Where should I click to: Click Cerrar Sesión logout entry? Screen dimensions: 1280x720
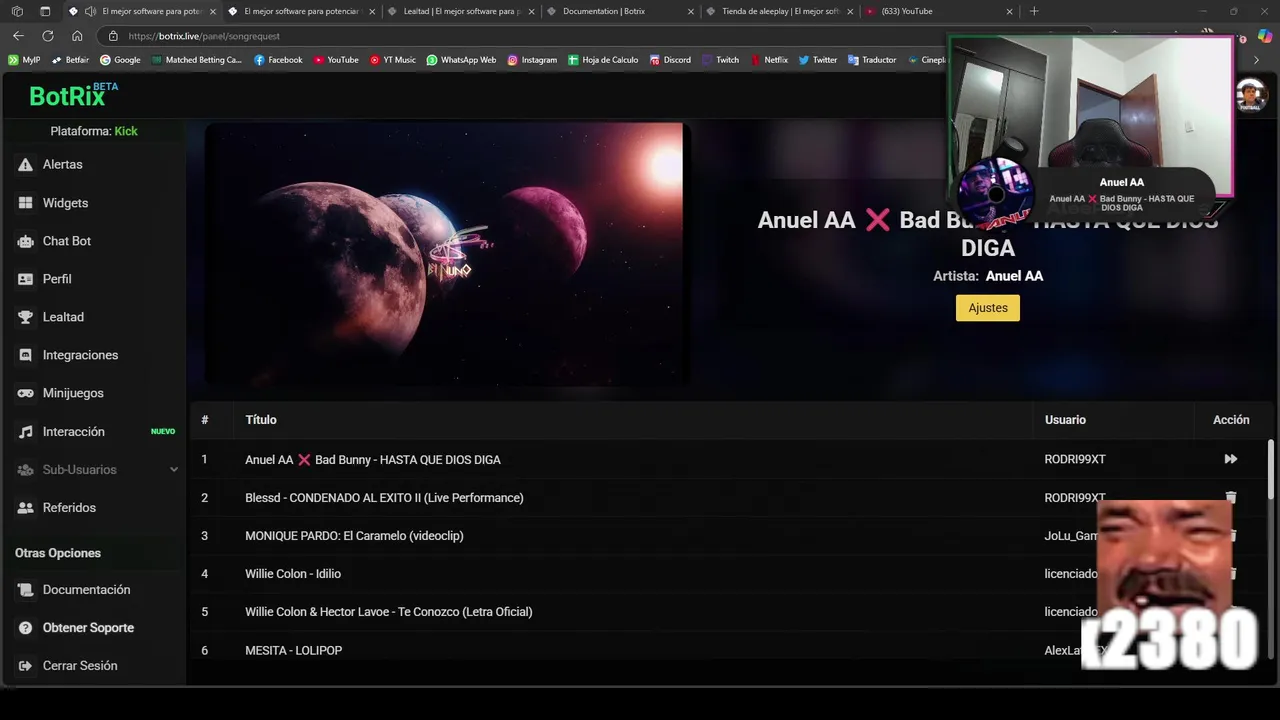point(80,666)
